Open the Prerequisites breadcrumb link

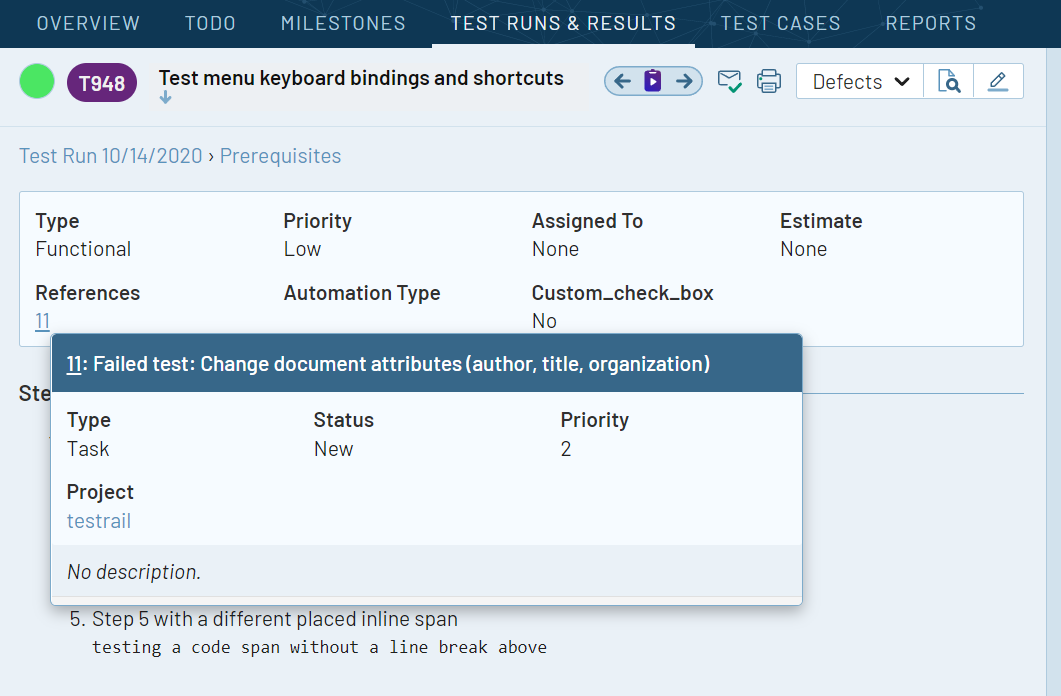(281, 156)
